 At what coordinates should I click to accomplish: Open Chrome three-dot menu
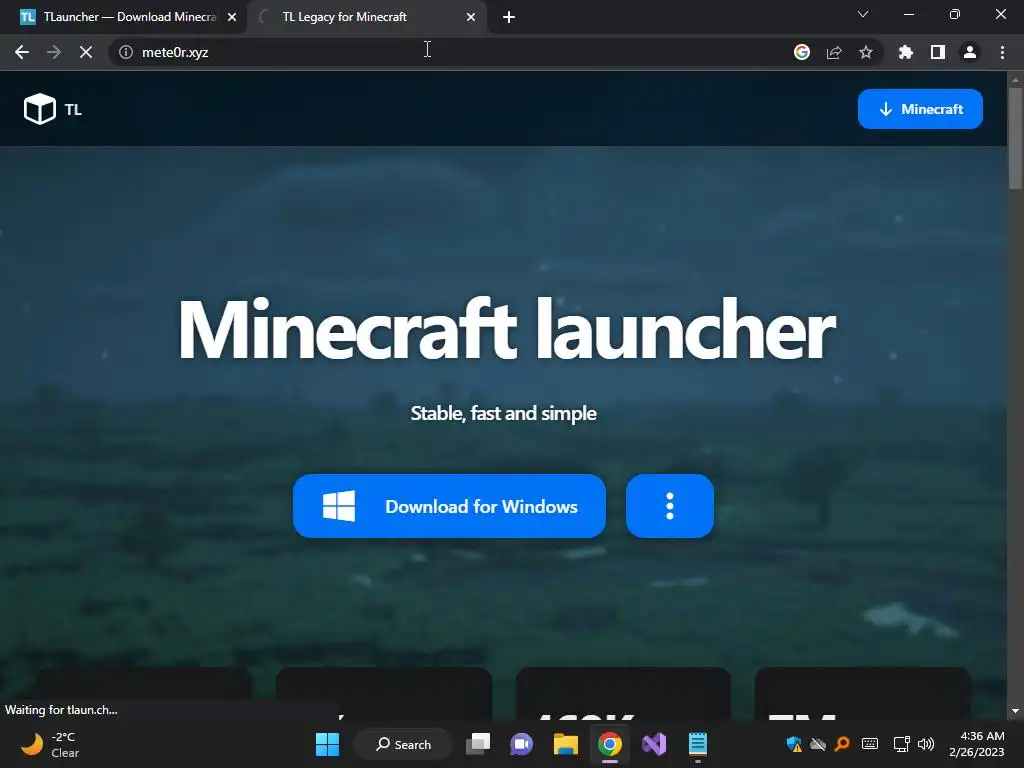(1002, 52)
